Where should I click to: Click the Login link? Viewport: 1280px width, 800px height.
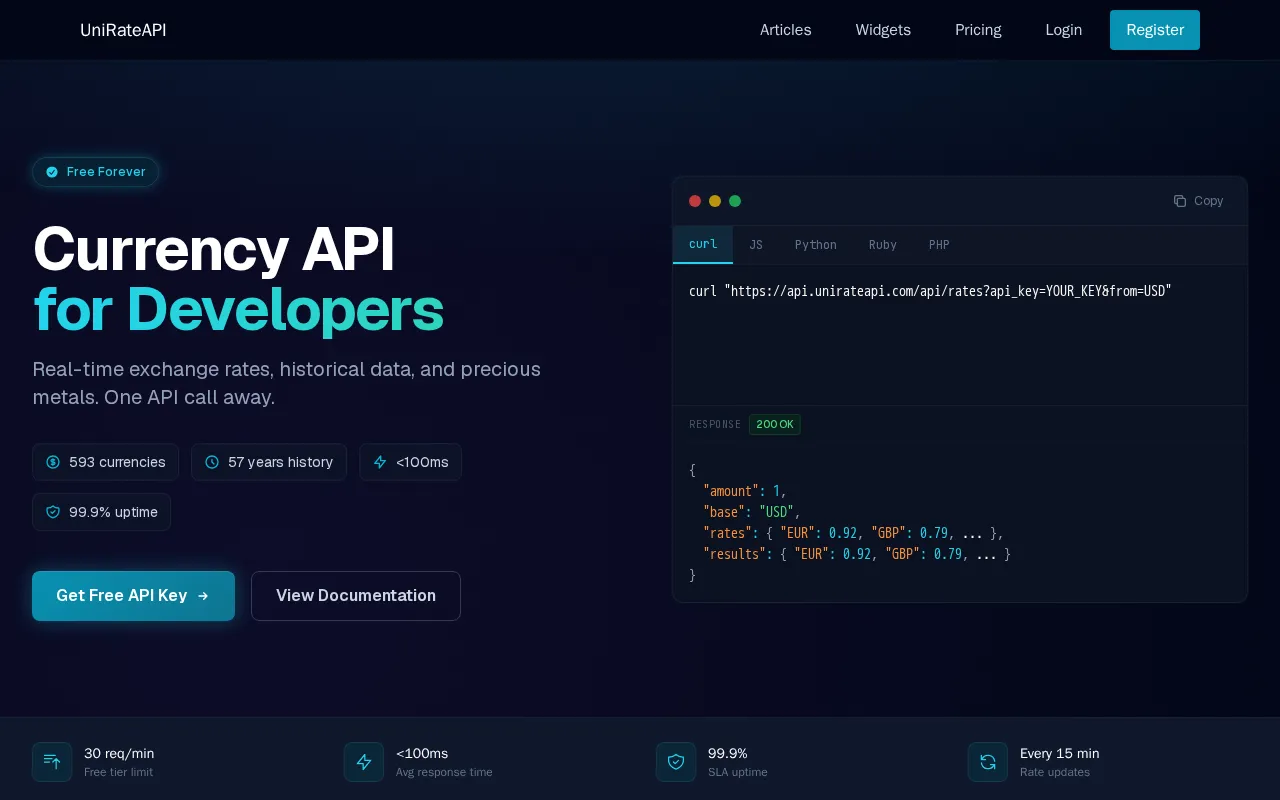tap(1063, 30)
